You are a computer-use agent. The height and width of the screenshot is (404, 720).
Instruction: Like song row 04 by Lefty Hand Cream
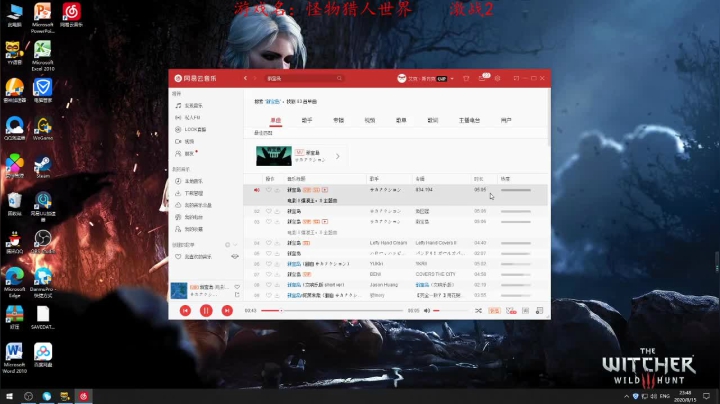tap(269, 243)
